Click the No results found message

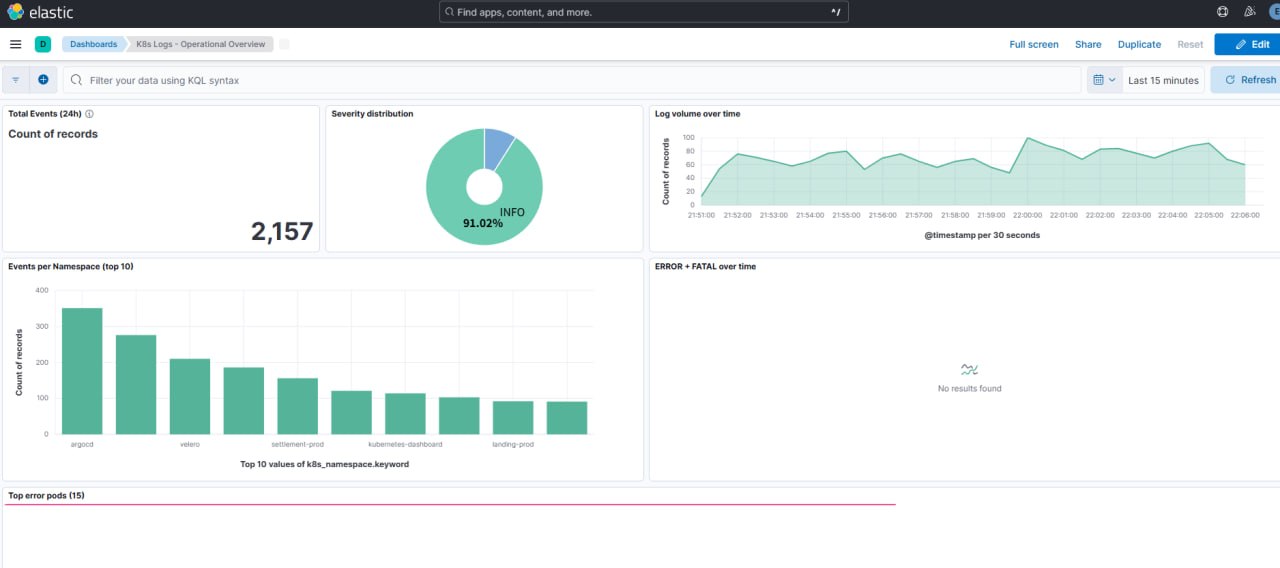pos(969,388)
